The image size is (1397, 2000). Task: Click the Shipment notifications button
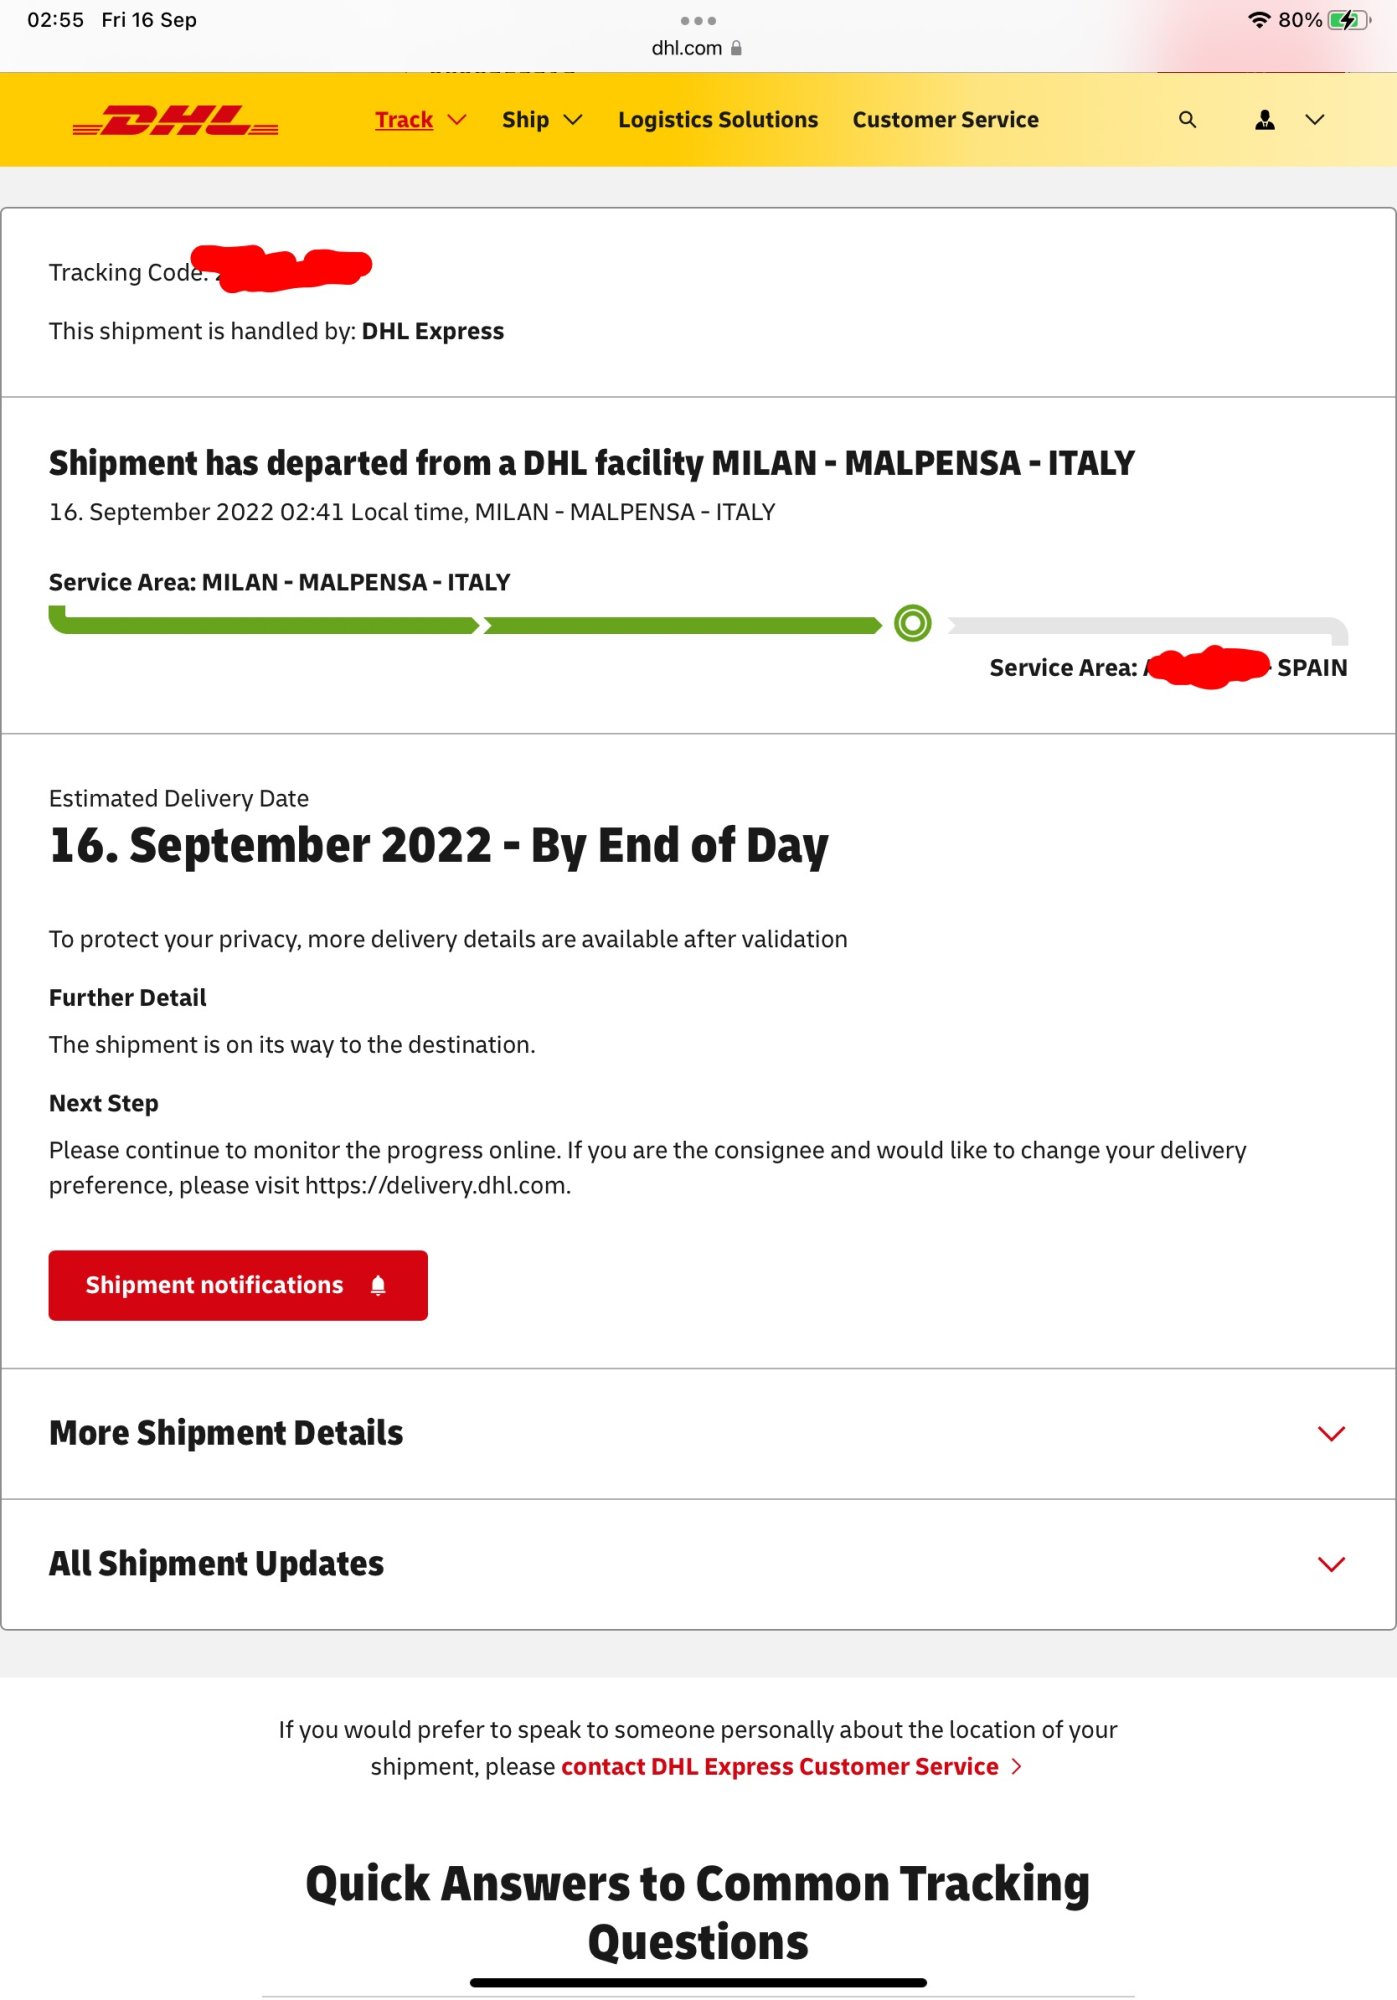[238, 1285]
